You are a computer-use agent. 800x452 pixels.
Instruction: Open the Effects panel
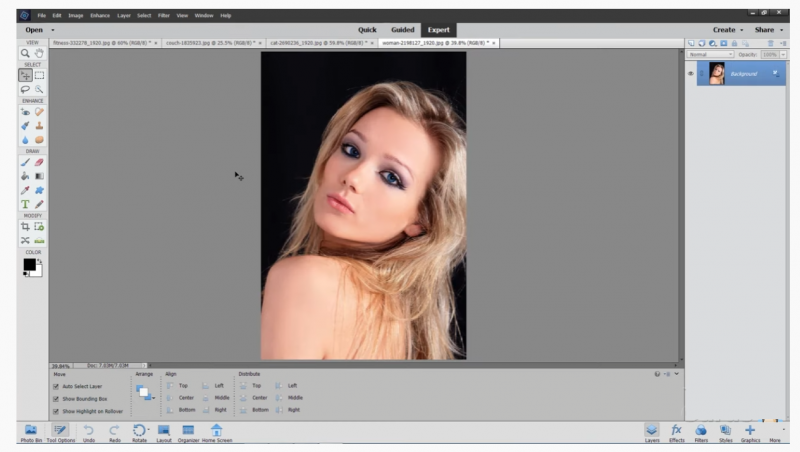[x=676, y=431]
